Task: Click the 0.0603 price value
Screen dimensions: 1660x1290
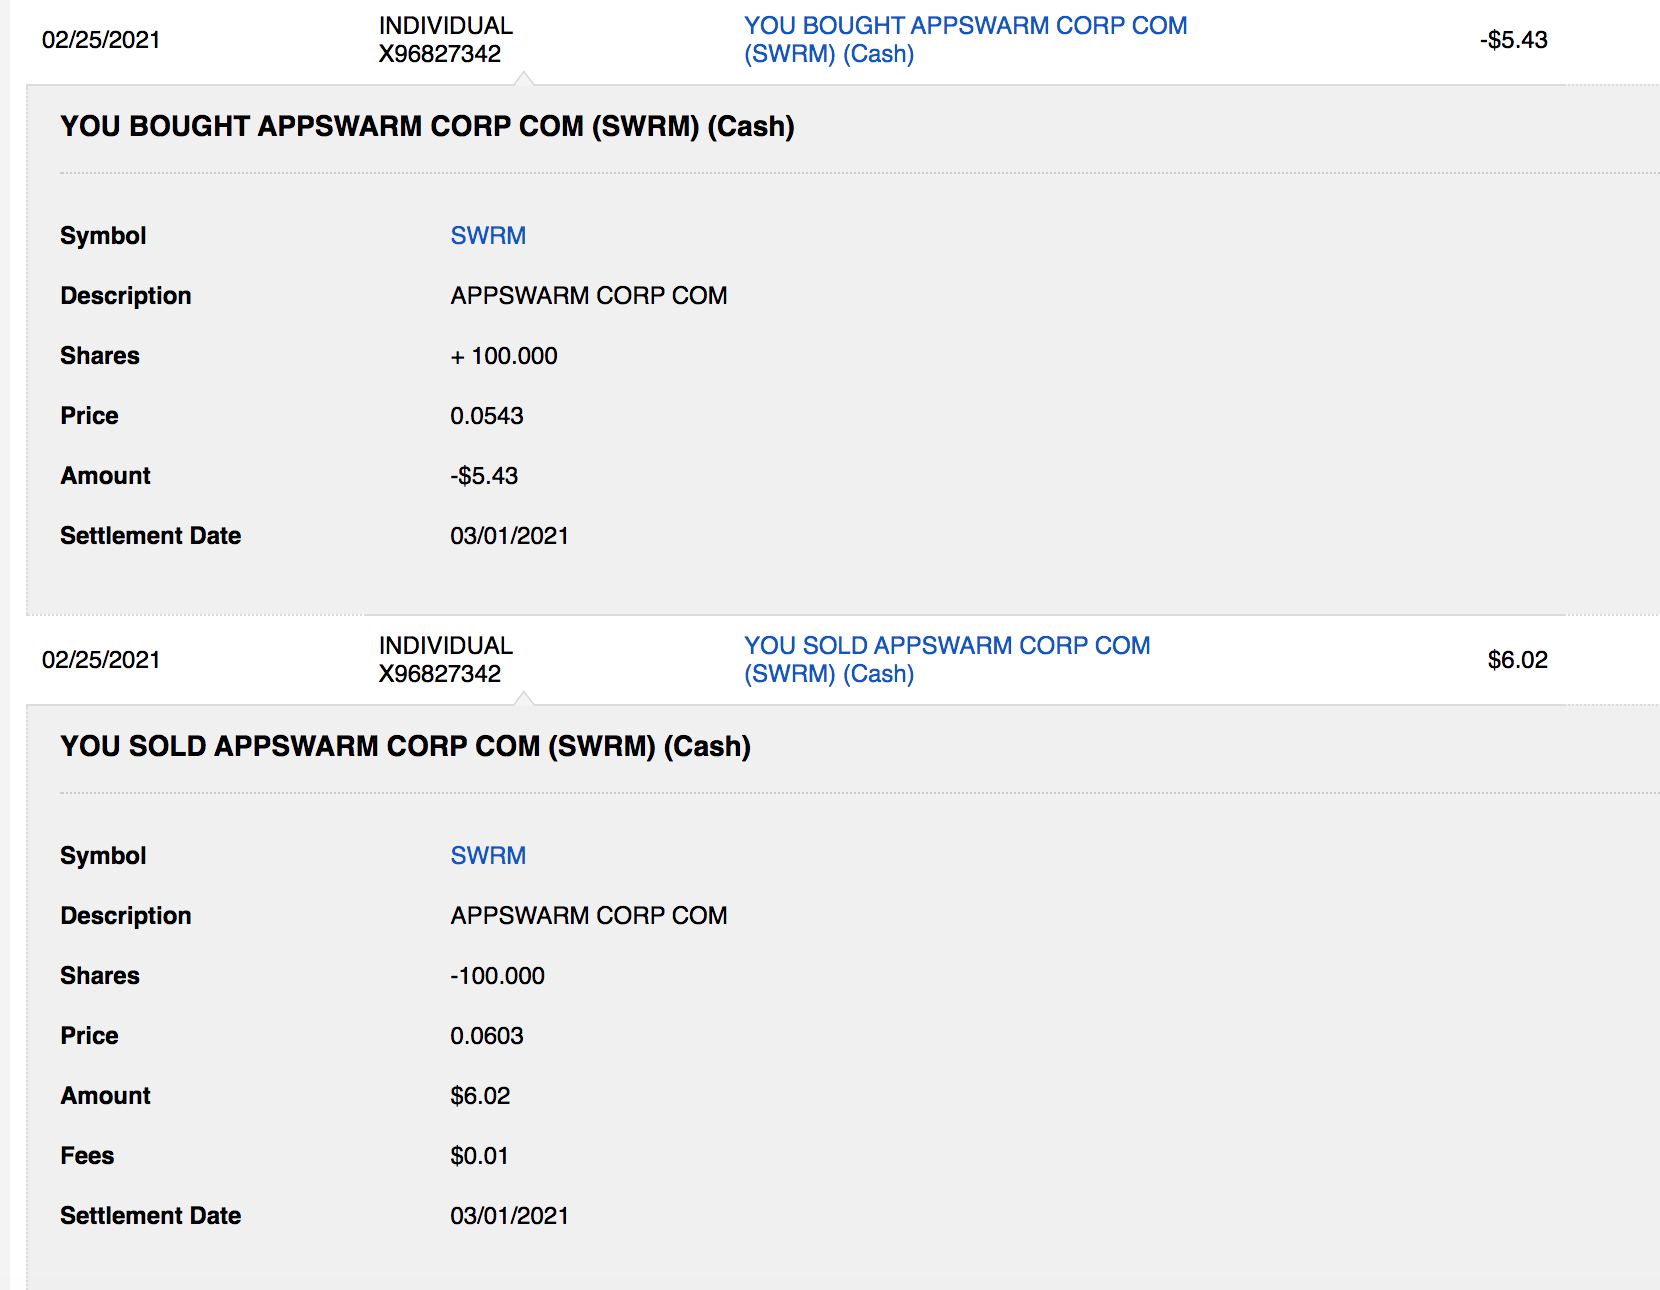Action: [487, 1036]
